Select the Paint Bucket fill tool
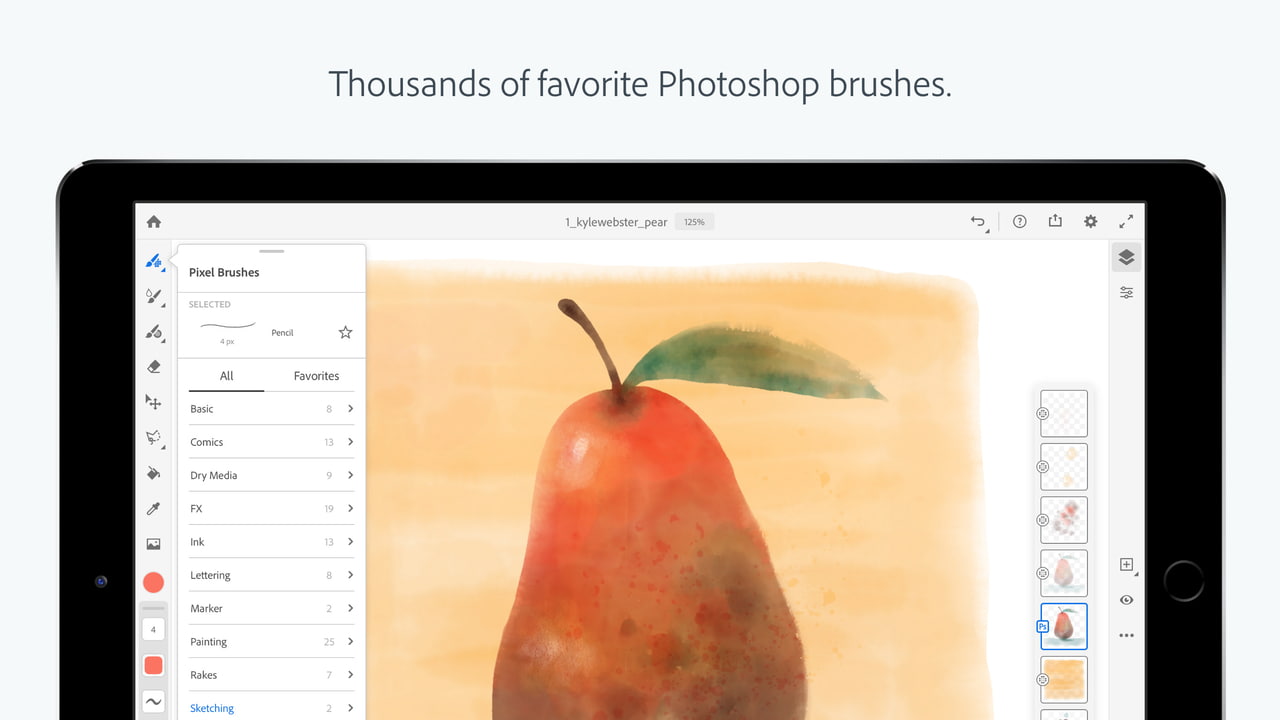The image size is (1280, 720). [x=153, y=473]
